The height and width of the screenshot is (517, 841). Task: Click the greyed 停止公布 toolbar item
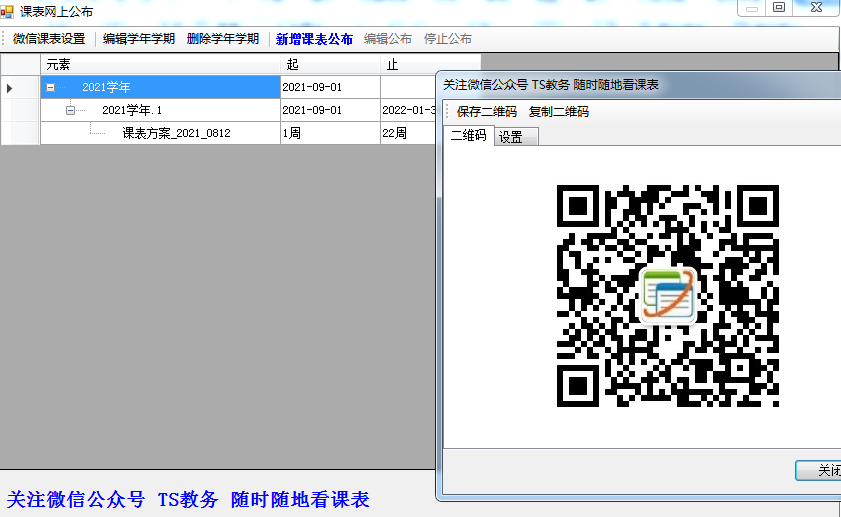coord(448,39)
